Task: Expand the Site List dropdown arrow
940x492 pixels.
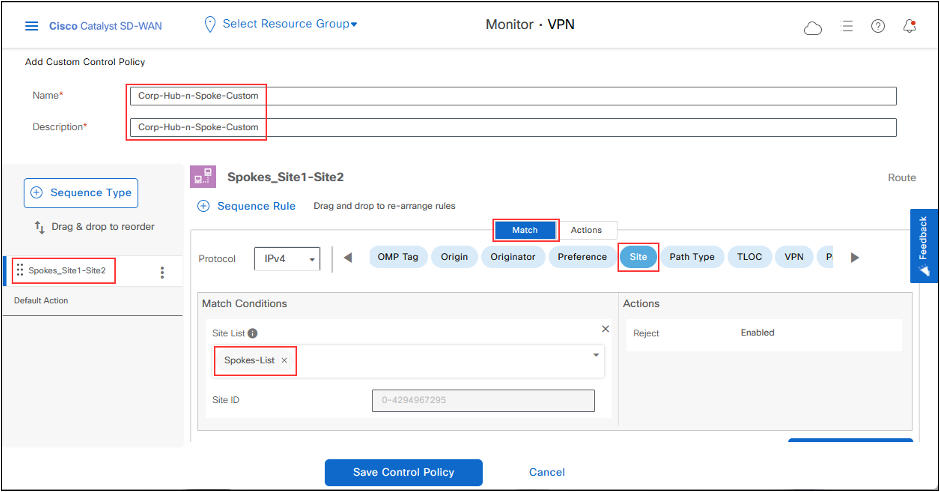Action: 596,355
